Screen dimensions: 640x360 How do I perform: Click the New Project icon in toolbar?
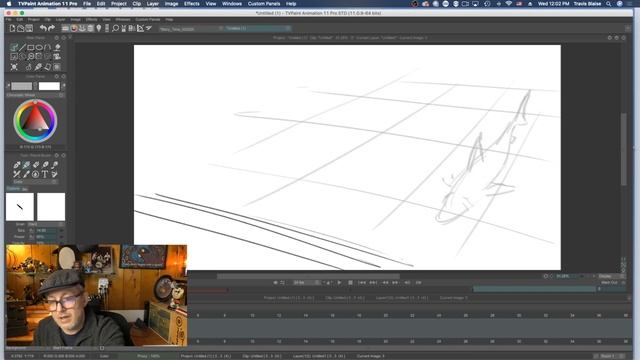pyautogui.click(x=12, y=28)
